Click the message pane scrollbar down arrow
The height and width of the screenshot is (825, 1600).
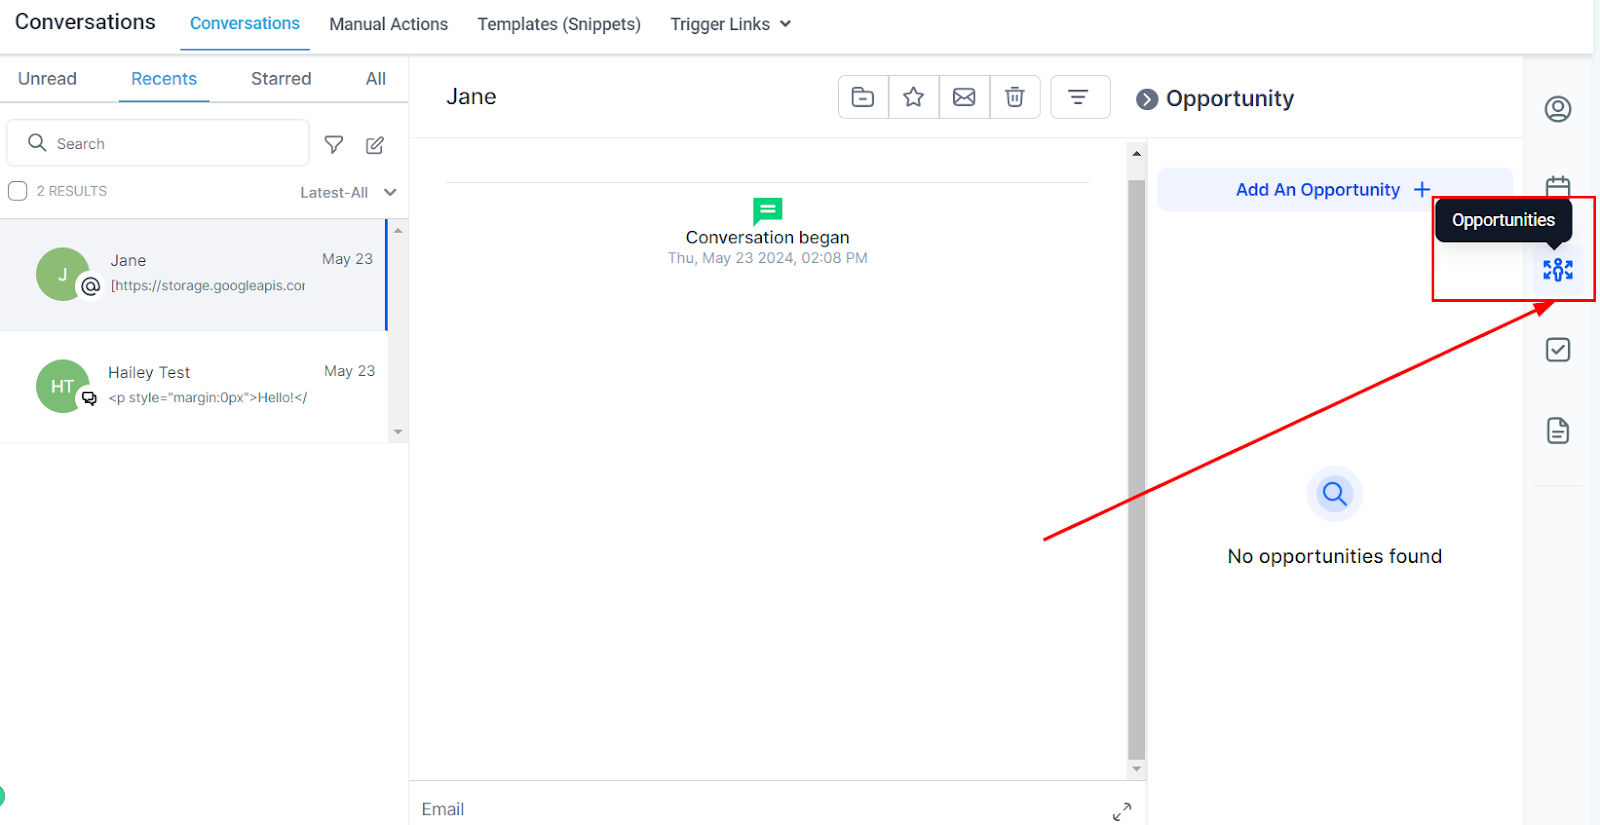[1136, 769]
